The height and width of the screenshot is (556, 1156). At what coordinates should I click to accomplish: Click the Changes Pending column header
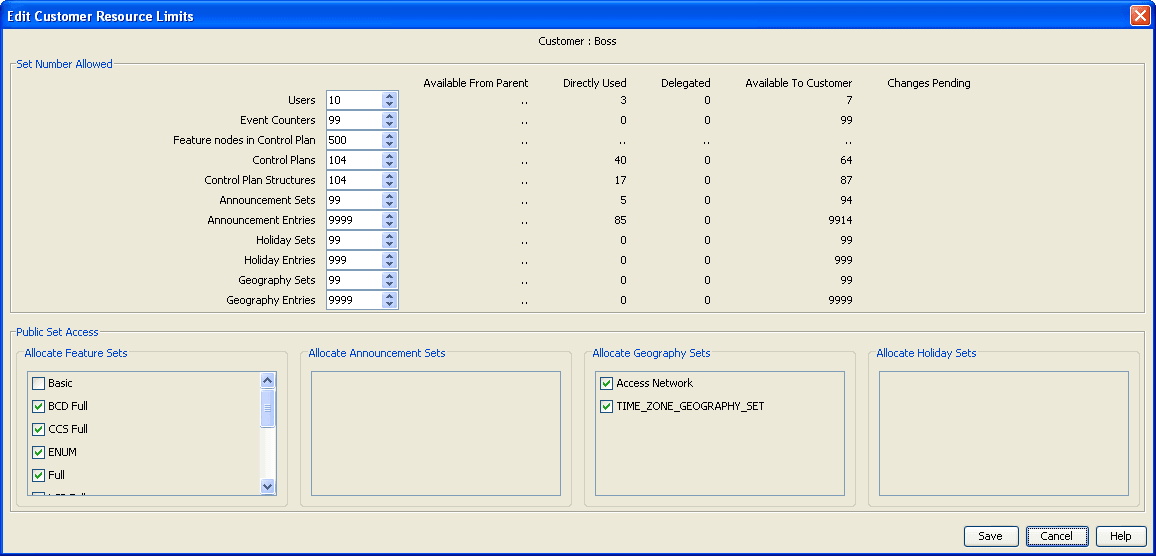click(929, 83)
